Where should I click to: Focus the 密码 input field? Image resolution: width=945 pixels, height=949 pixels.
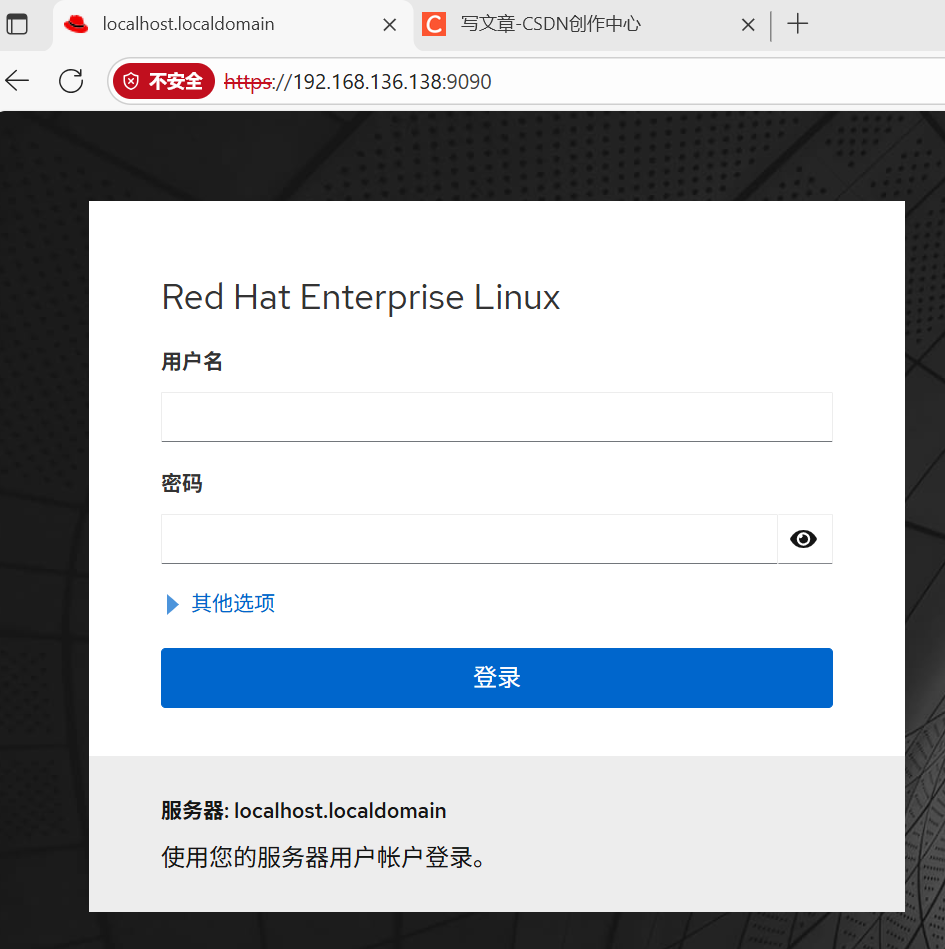pyautogui.click(x=469, y=539)
